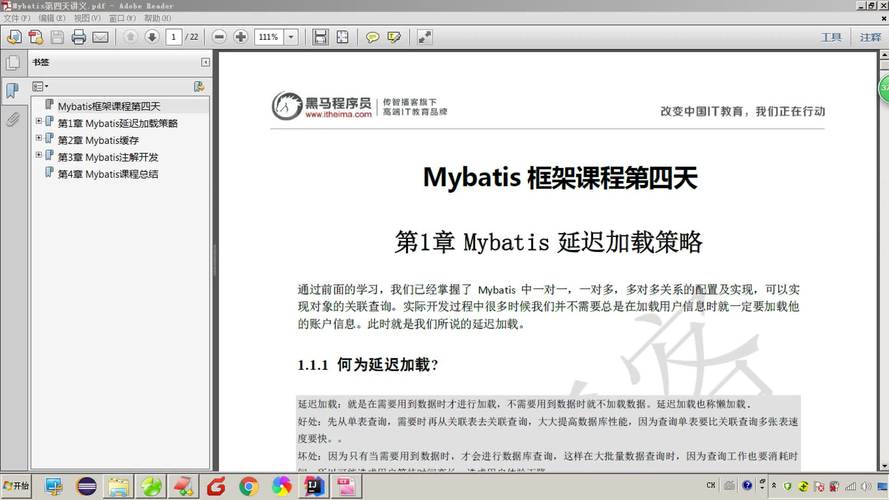
Task: Click the fit one full page icon
Action: click(342, 37)
